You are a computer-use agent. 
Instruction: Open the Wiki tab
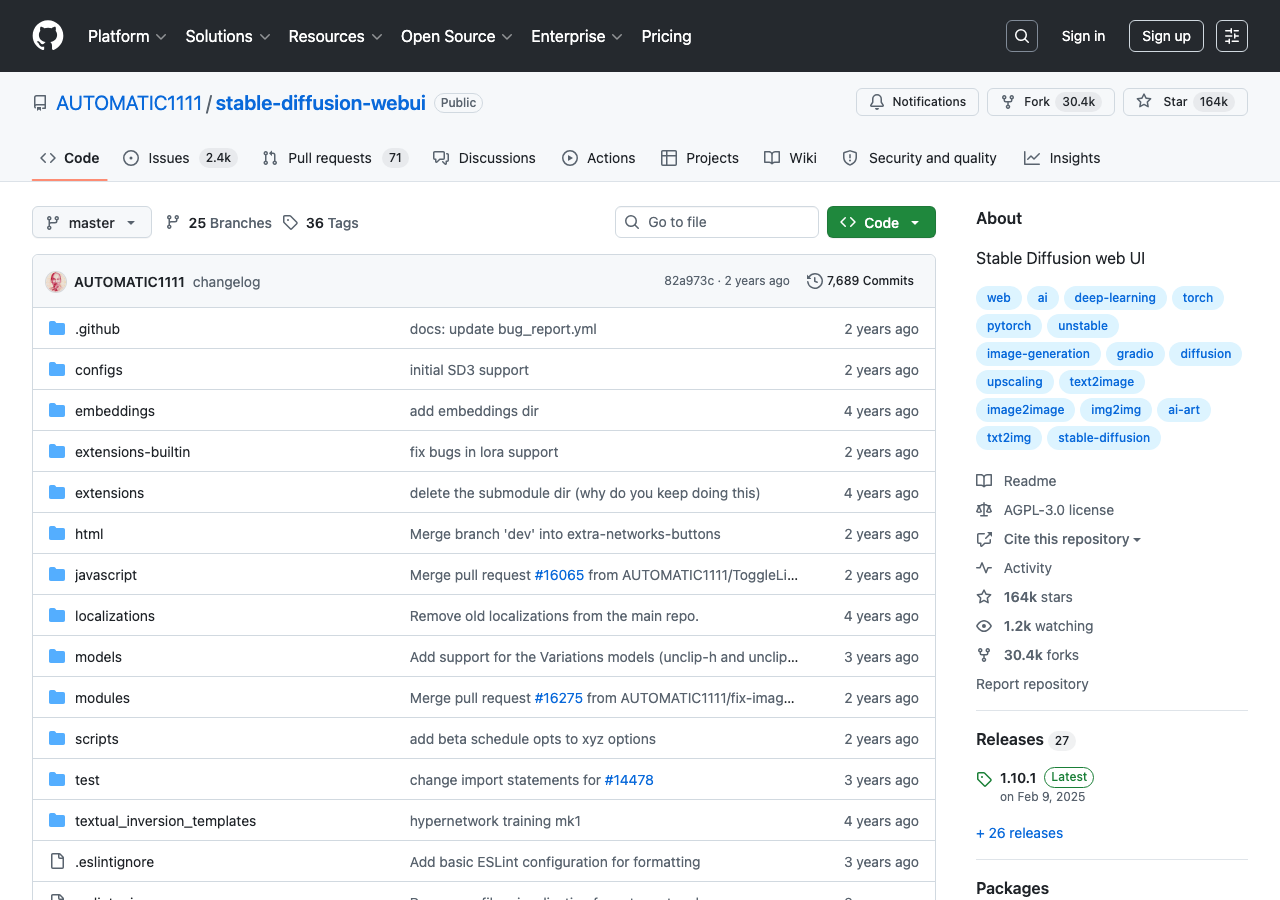pos(790,158)
